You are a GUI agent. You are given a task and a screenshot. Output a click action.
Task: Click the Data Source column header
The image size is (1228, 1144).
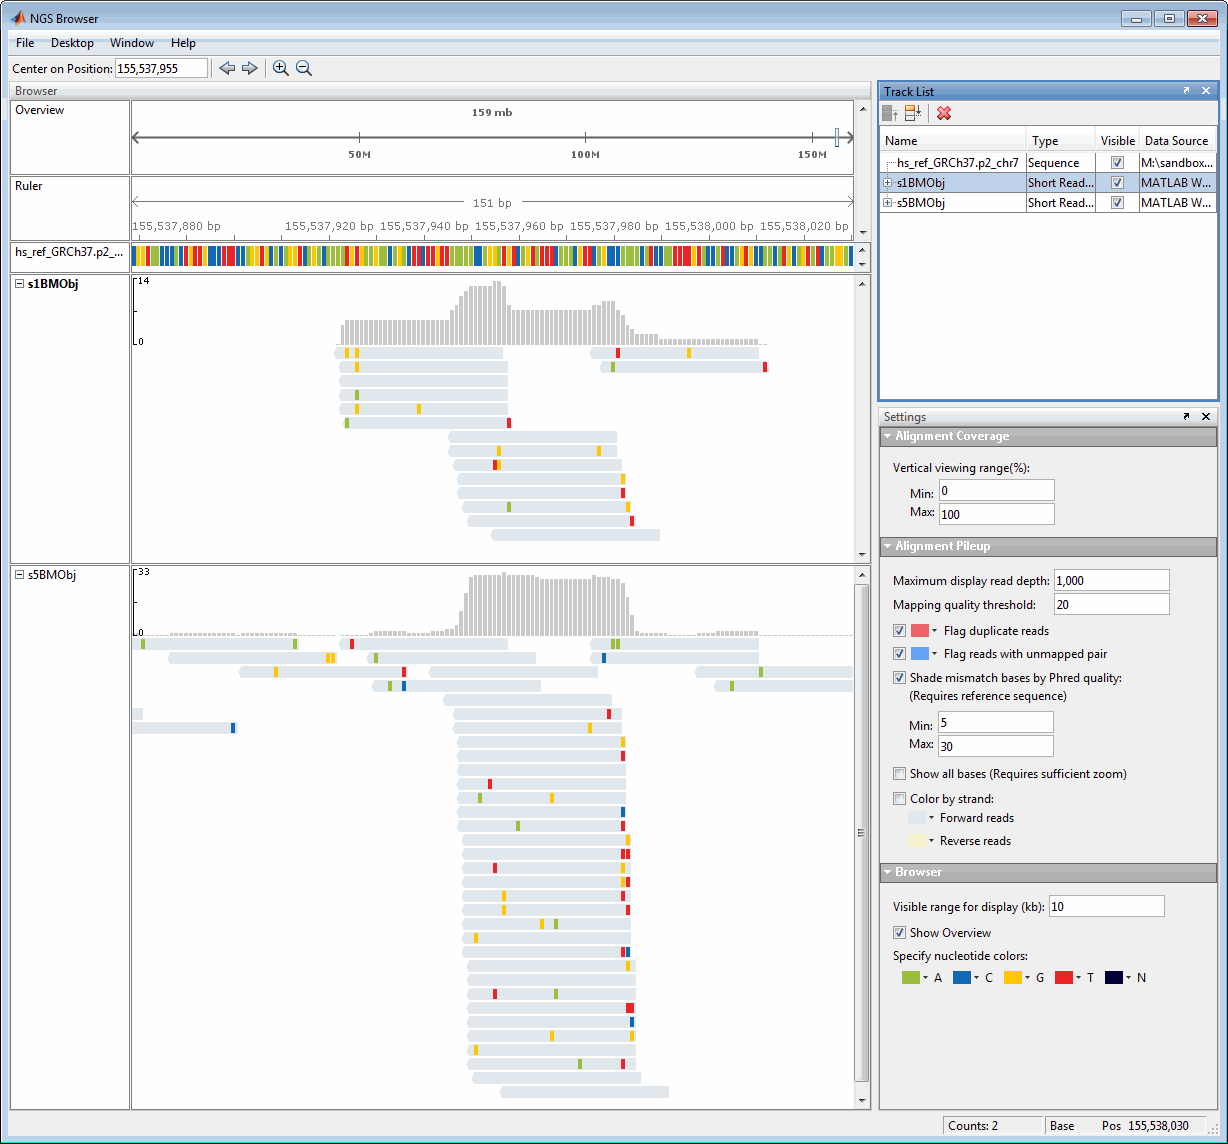pos(1177,141)
